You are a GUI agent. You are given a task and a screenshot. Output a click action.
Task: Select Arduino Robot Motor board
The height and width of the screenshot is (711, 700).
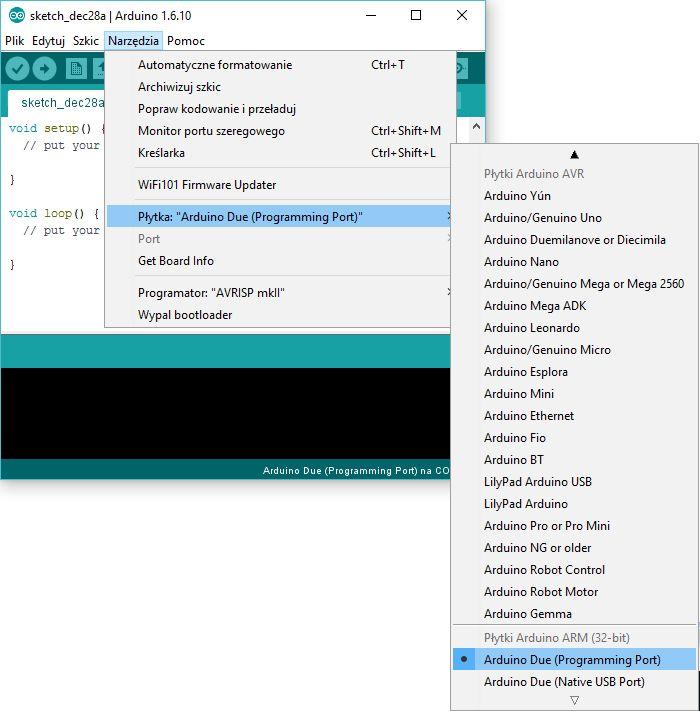(x=574, y=591)
